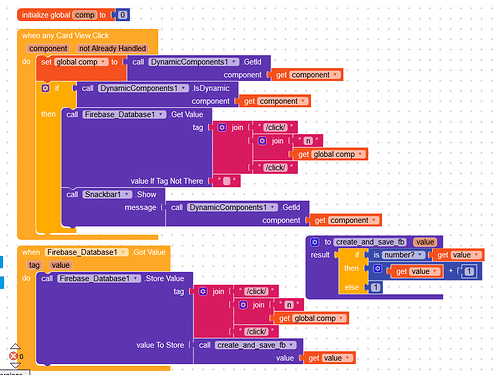Select the Snackbar .Show call label
This screenshot has width=495, height=375.
[146, 194]
